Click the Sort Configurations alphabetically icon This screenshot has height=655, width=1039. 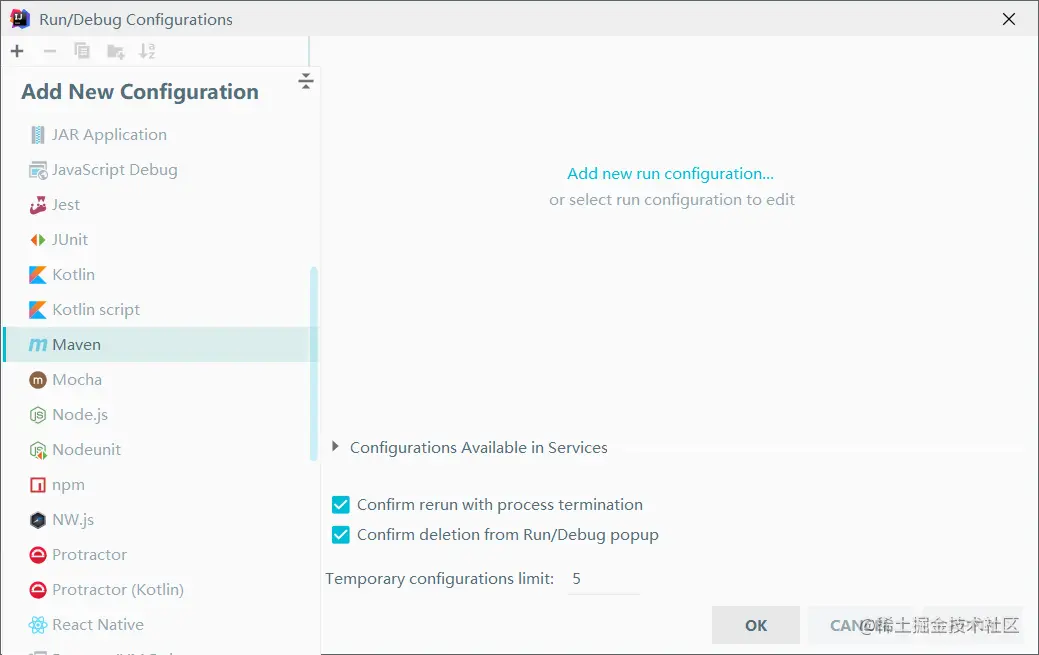coord(147,51)
